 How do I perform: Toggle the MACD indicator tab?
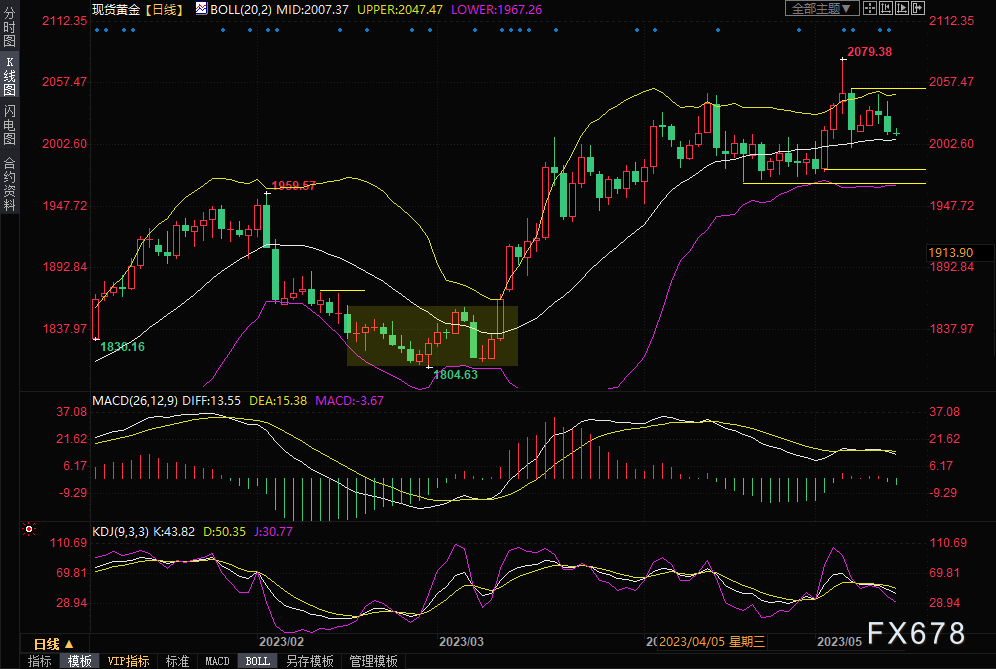click(217, 661)
